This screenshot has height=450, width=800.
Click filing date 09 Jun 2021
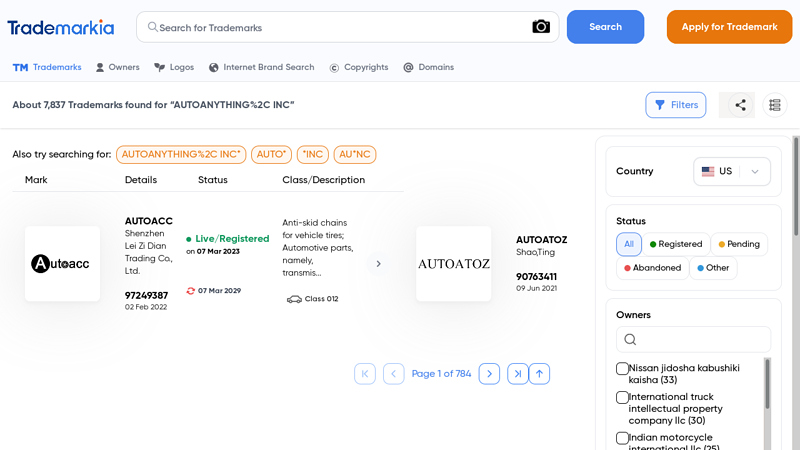click(x=536, y=288)
